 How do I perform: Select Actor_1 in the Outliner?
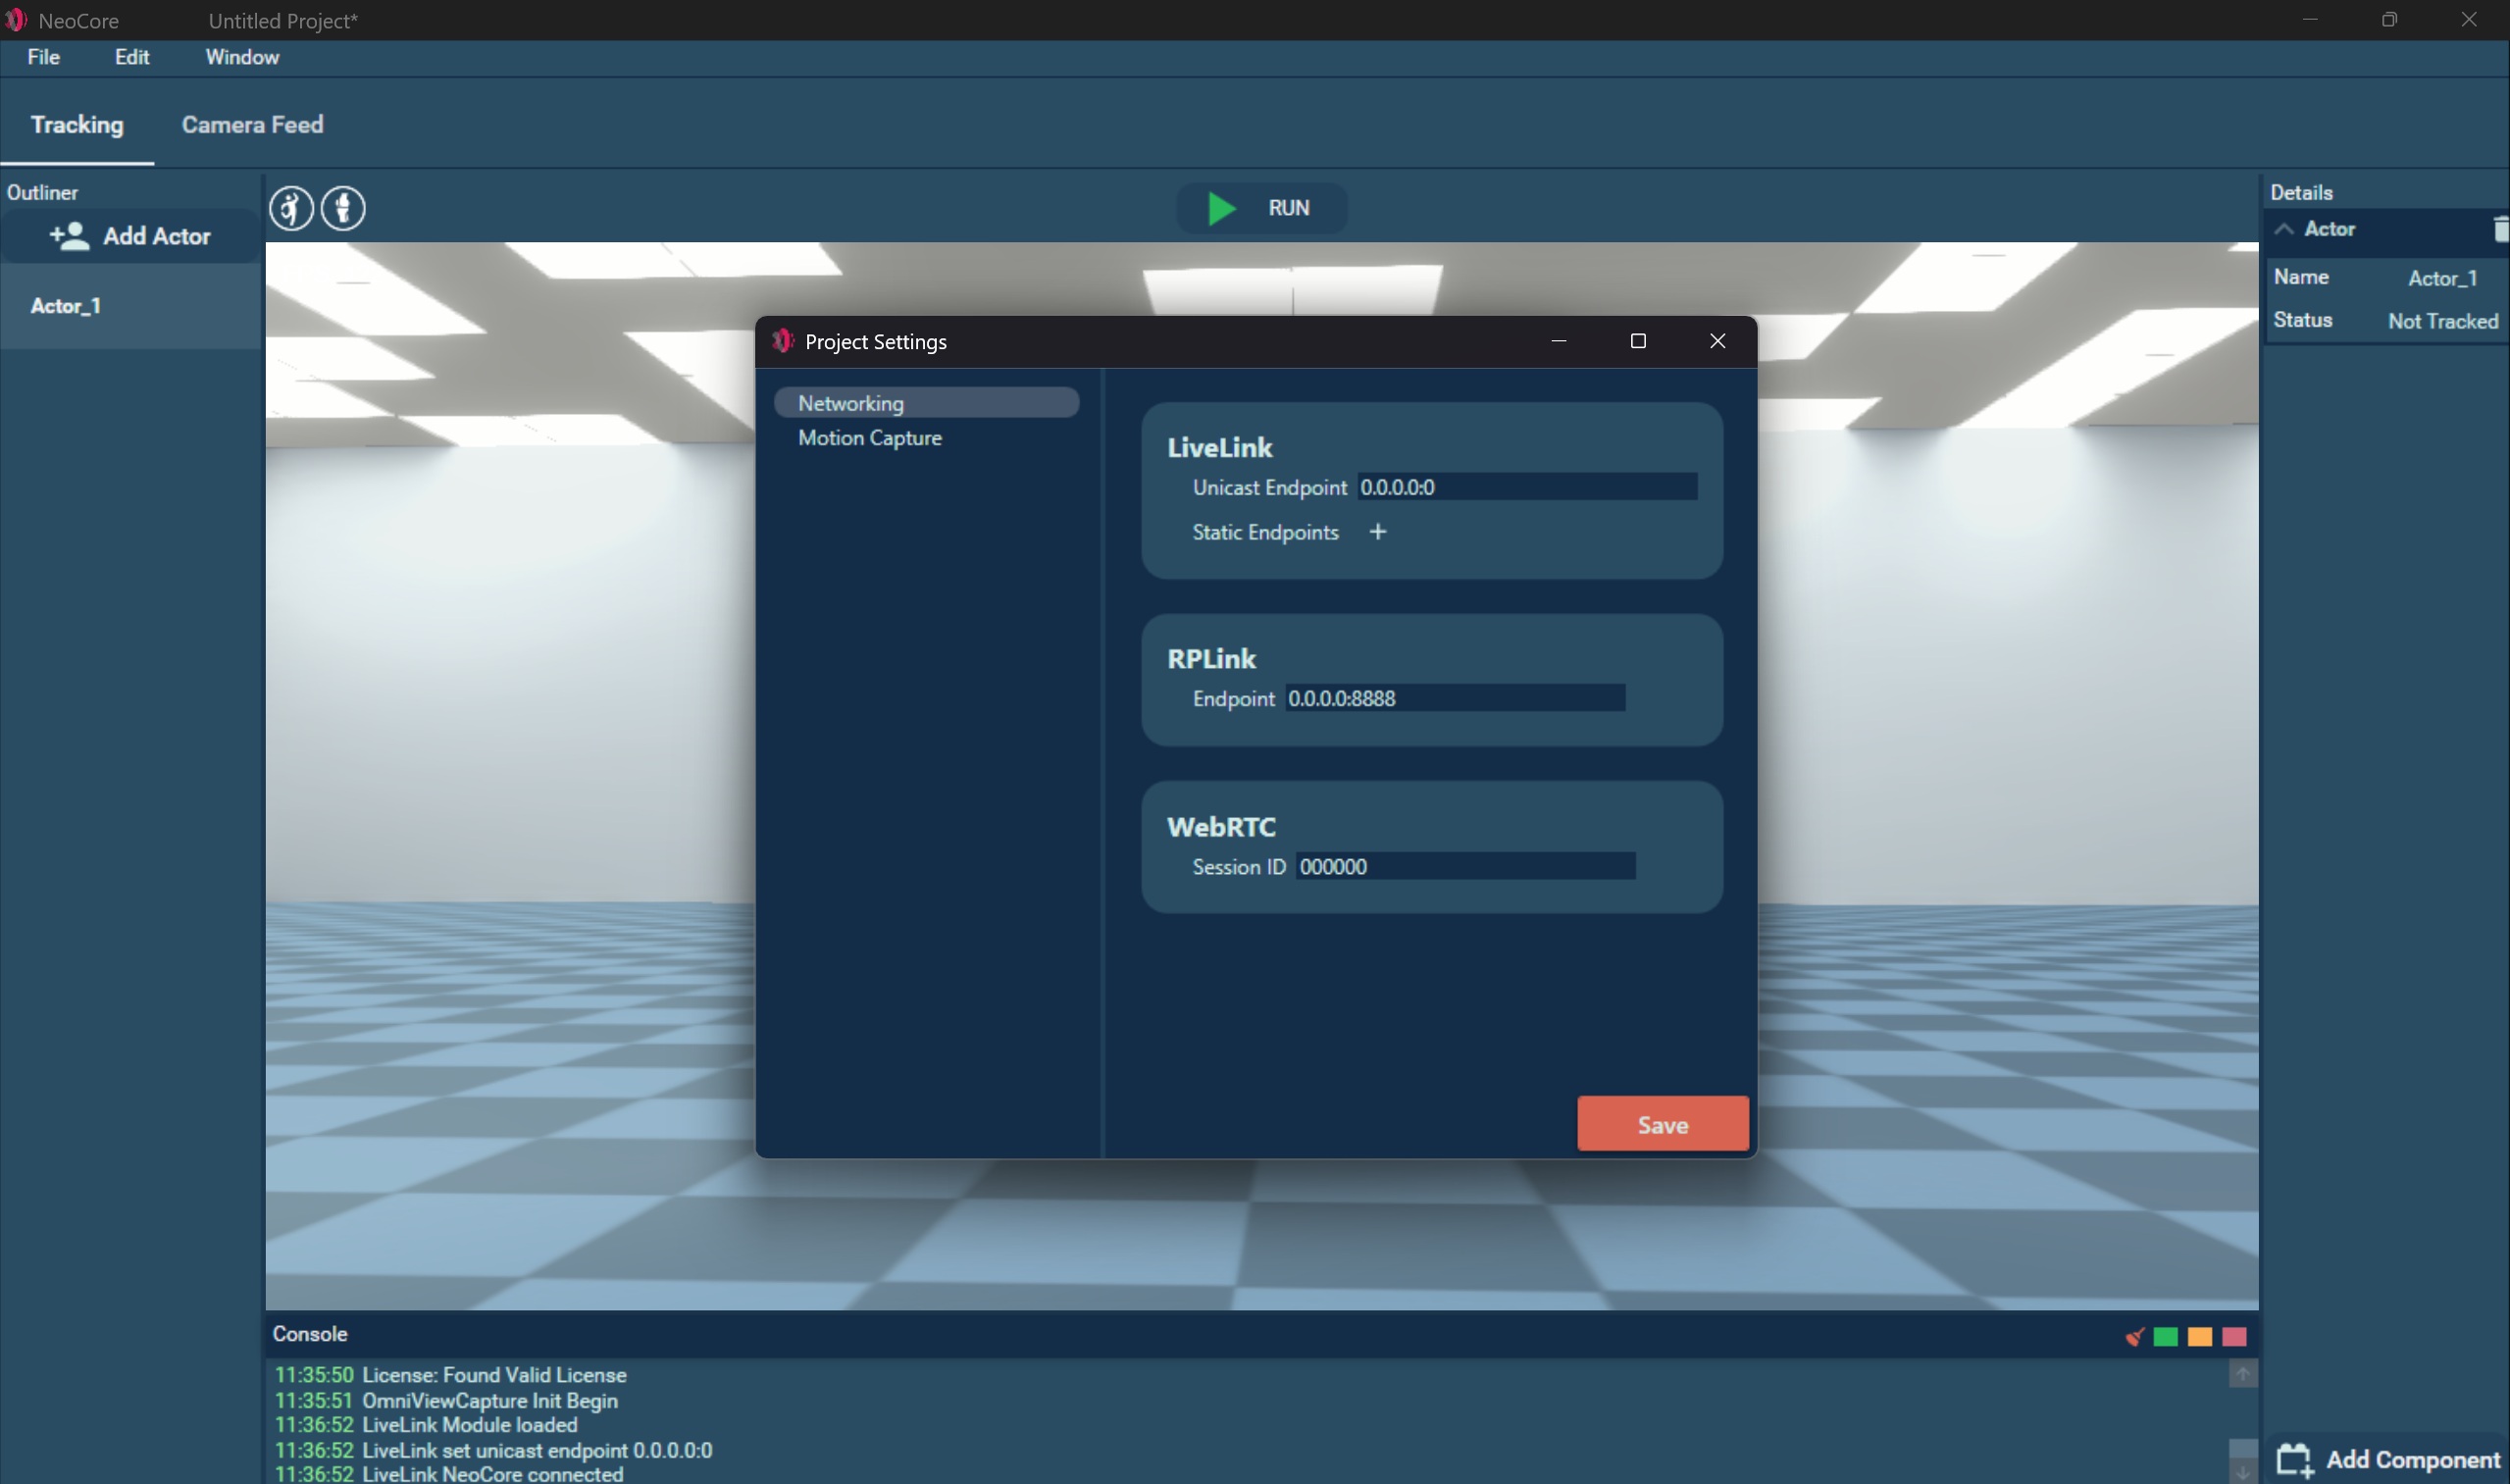coord(66,306)
